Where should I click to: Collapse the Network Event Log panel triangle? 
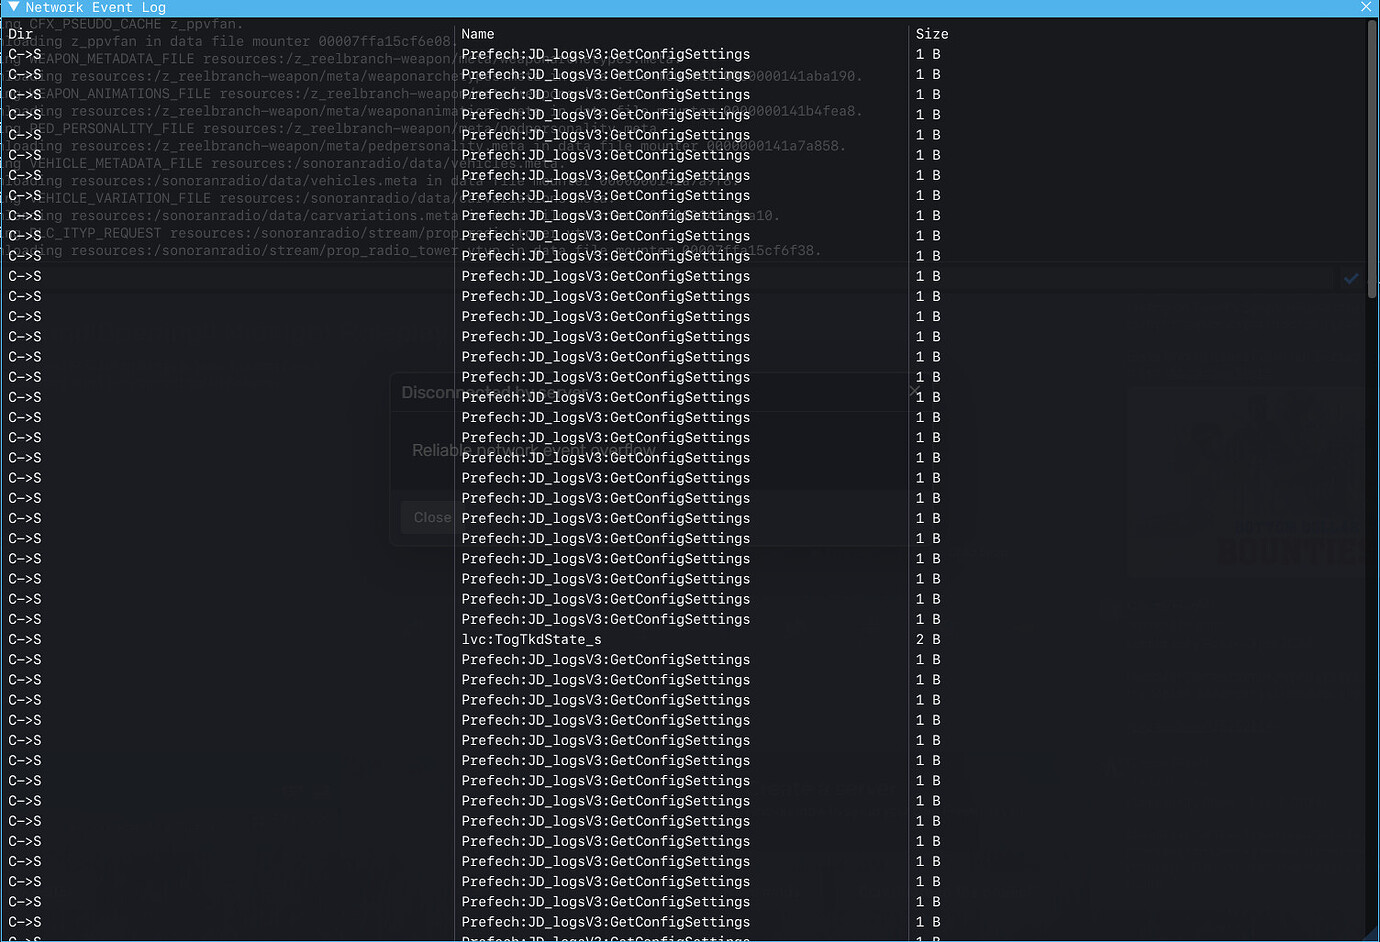pos(11,7)
